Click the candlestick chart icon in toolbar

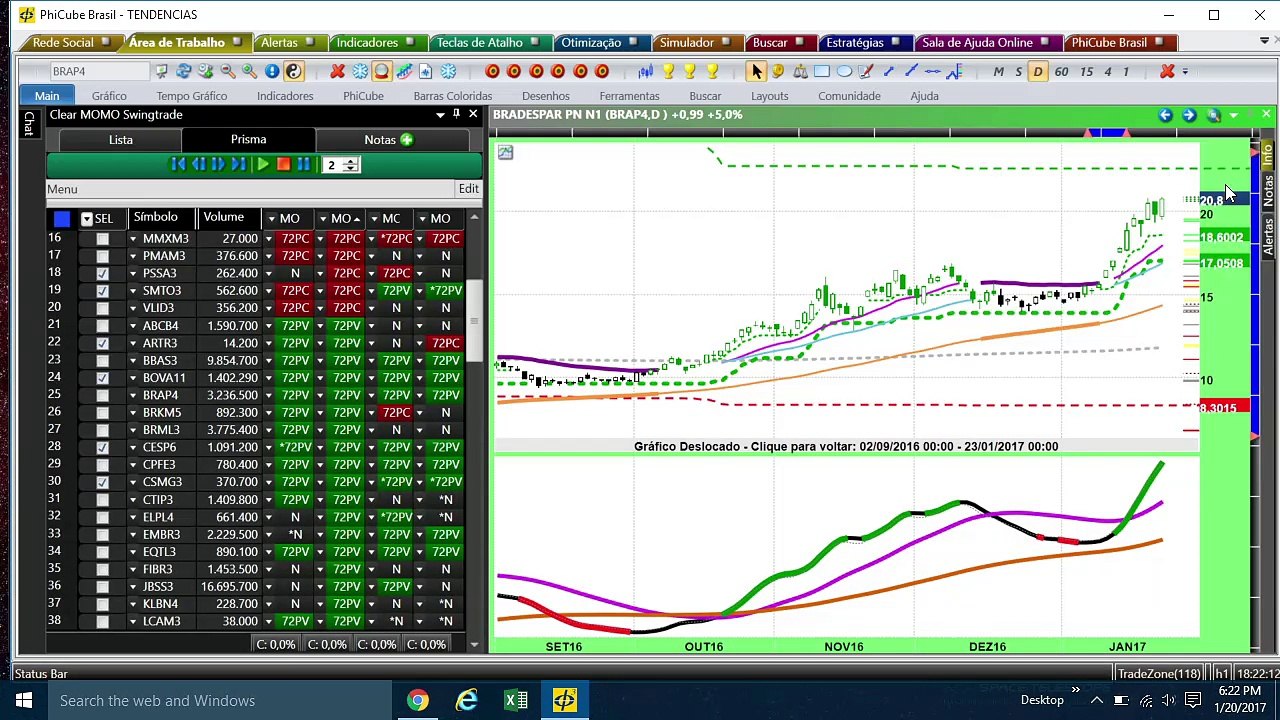click(646, 71)
